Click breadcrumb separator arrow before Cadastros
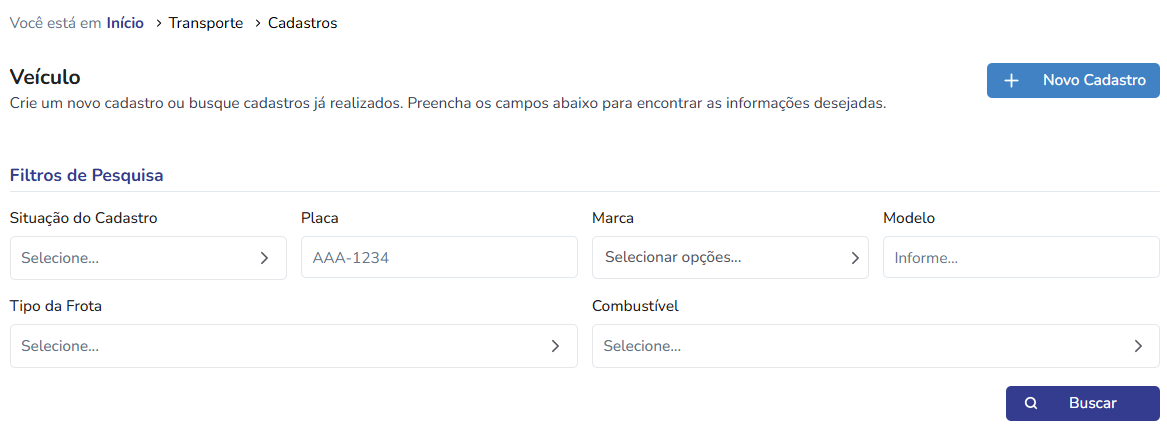This screenshot has width=1167, height=429. click(x=258, y=24)
